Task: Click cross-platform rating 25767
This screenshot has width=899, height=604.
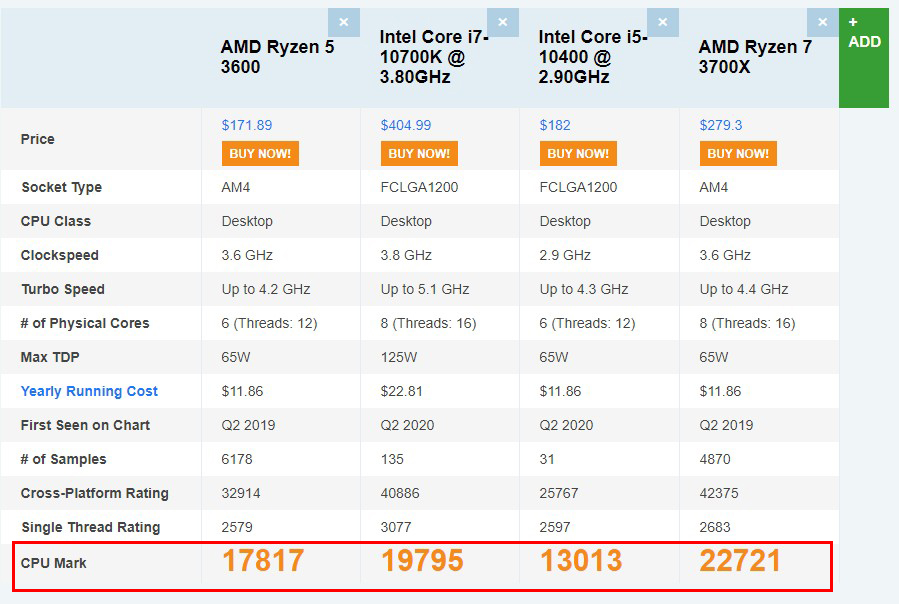Action: pyautogui.click(x=558, y=493)
